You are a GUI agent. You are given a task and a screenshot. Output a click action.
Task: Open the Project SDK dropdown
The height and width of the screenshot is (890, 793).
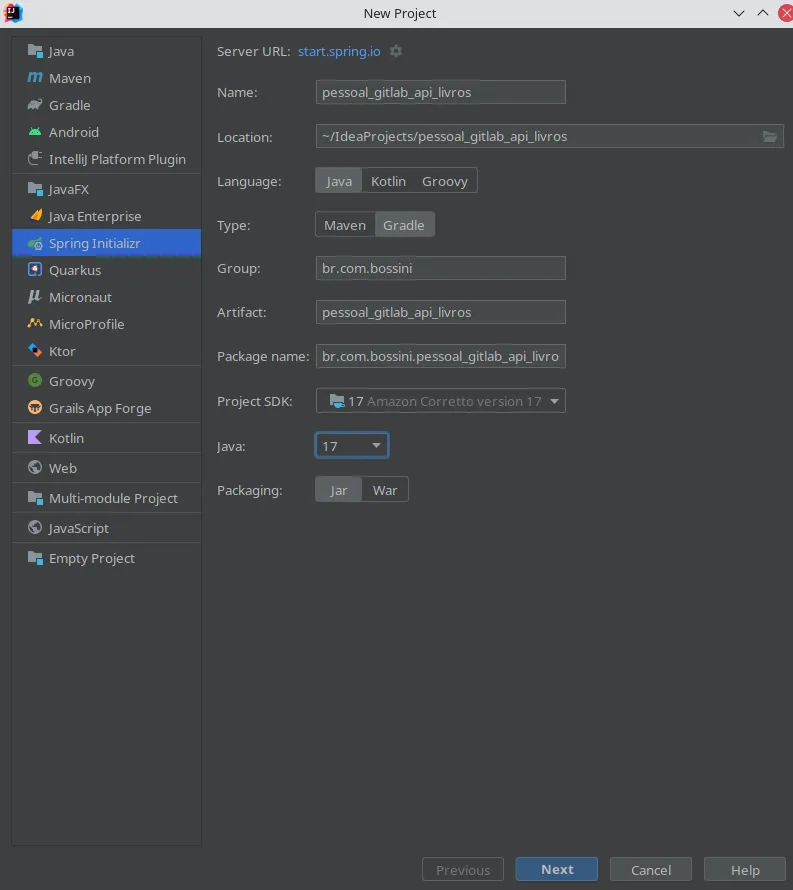coord(440,401)
